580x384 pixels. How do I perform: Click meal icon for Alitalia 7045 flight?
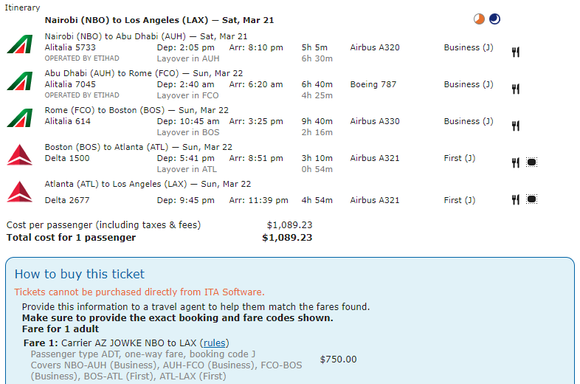pyautogui.click(x=516, y=89)
